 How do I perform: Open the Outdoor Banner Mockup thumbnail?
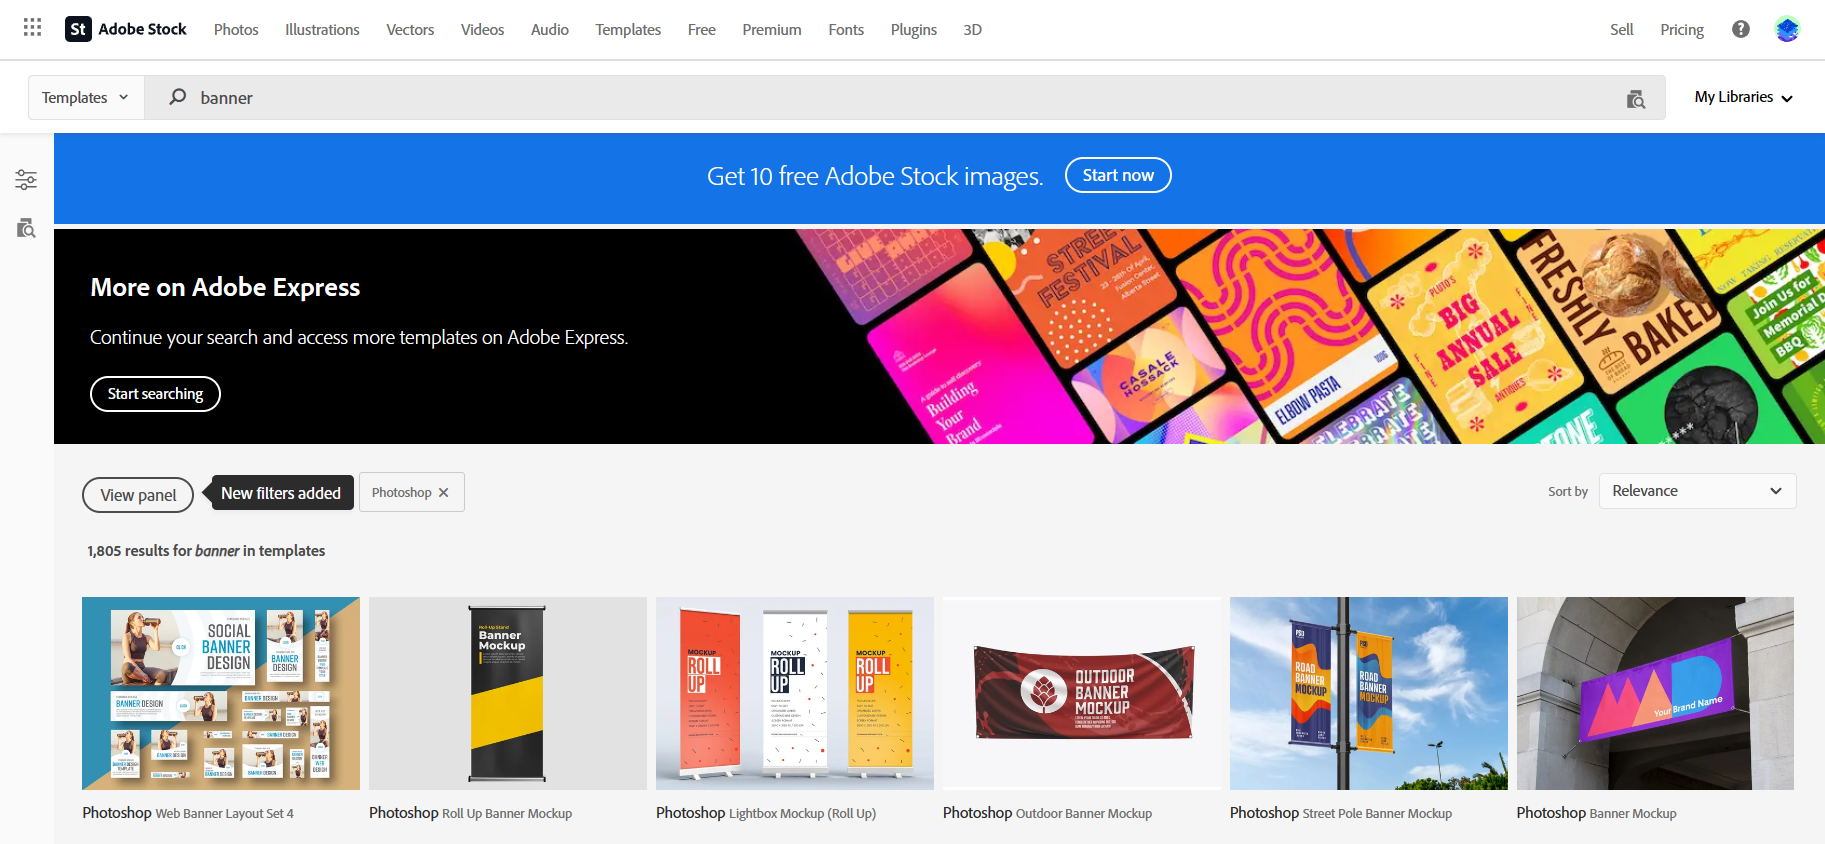[1082, 693]
